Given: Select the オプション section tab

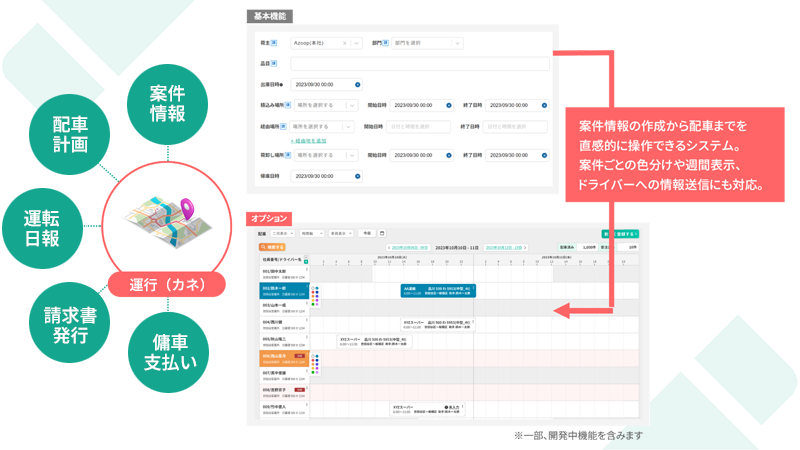Looking at the screenshot, I should (270, 217).
